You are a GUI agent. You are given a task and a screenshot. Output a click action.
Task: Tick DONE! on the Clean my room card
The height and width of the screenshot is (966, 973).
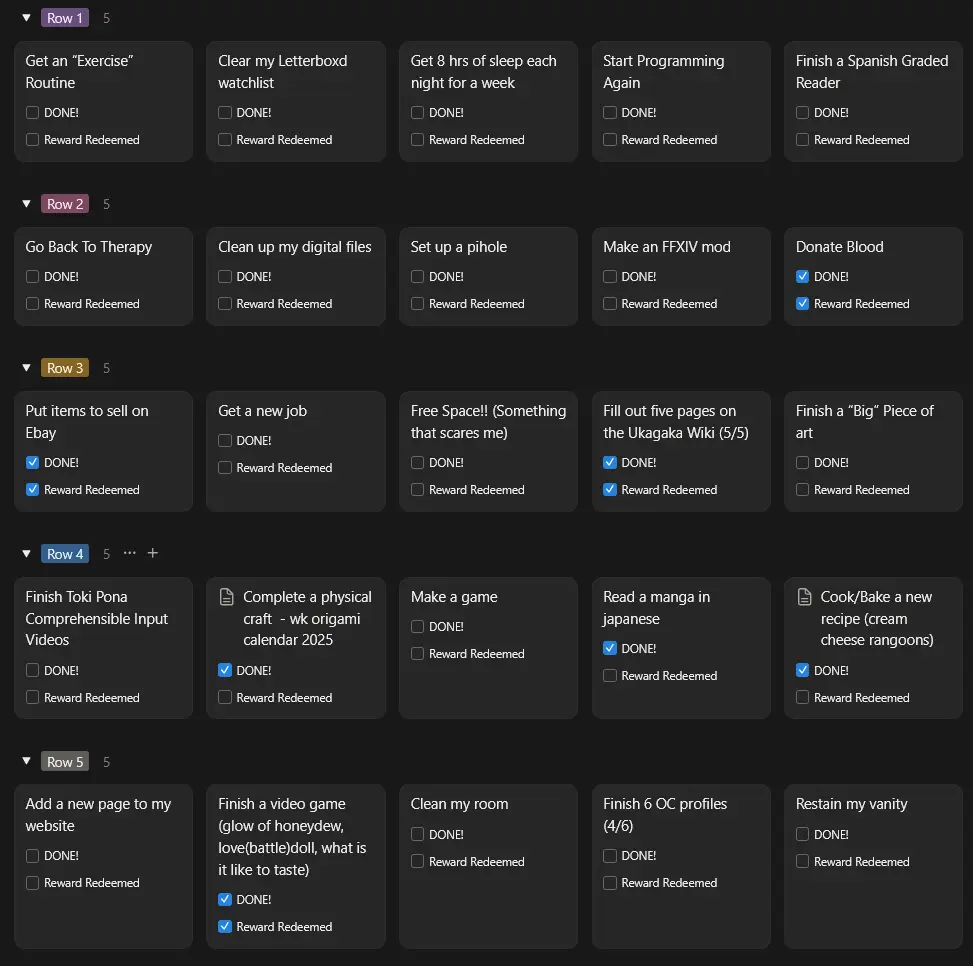pos(417,834)
